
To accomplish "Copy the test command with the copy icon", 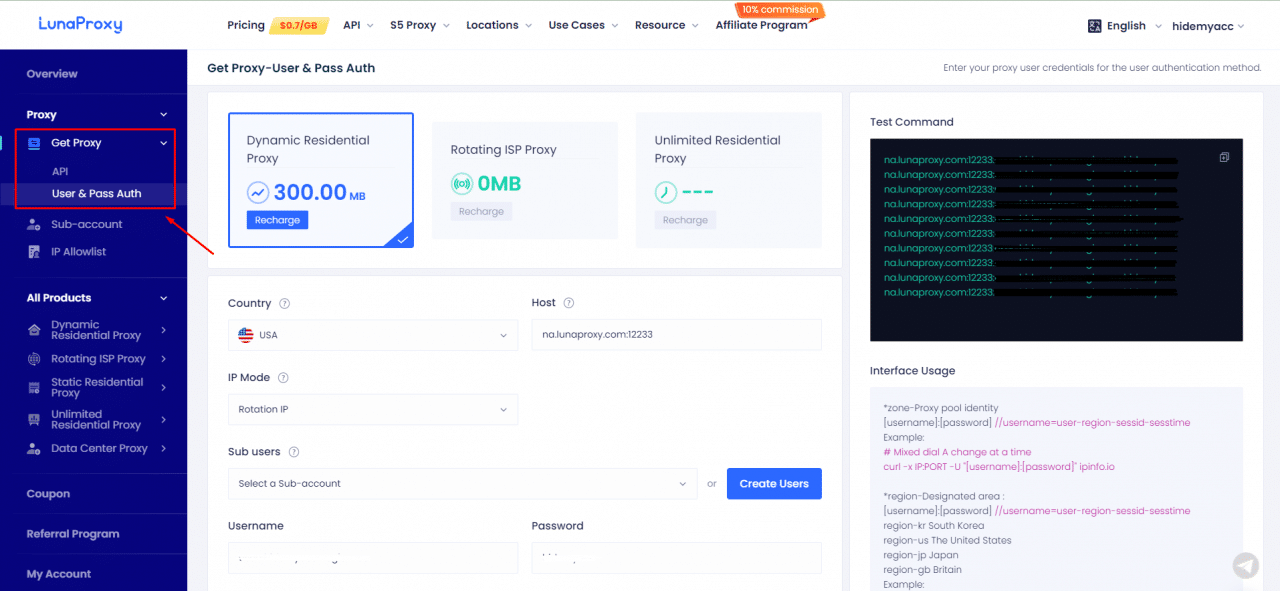I will [1224, 158].
